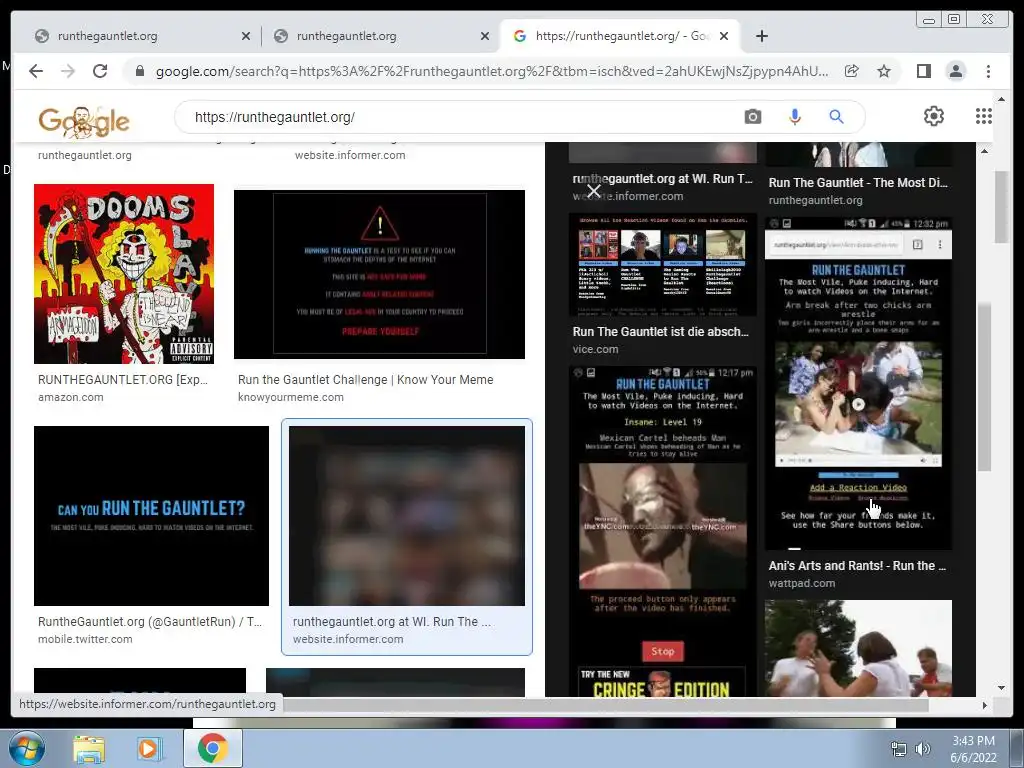This screenshot has height=768, width=1024.
Task: Click the knowyourmeme.com source label
Action: click(x=291, y=397)
